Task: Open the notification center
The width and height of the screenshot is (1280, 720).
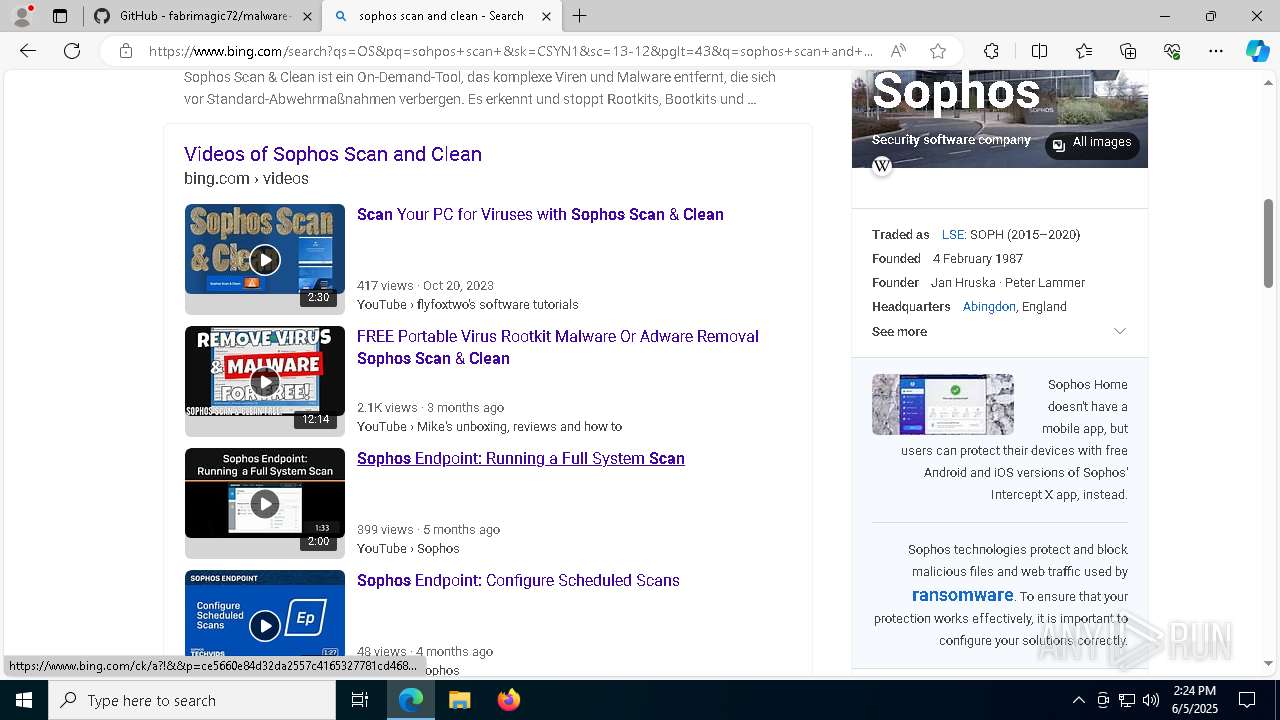Action: [x=1247, y=700]
